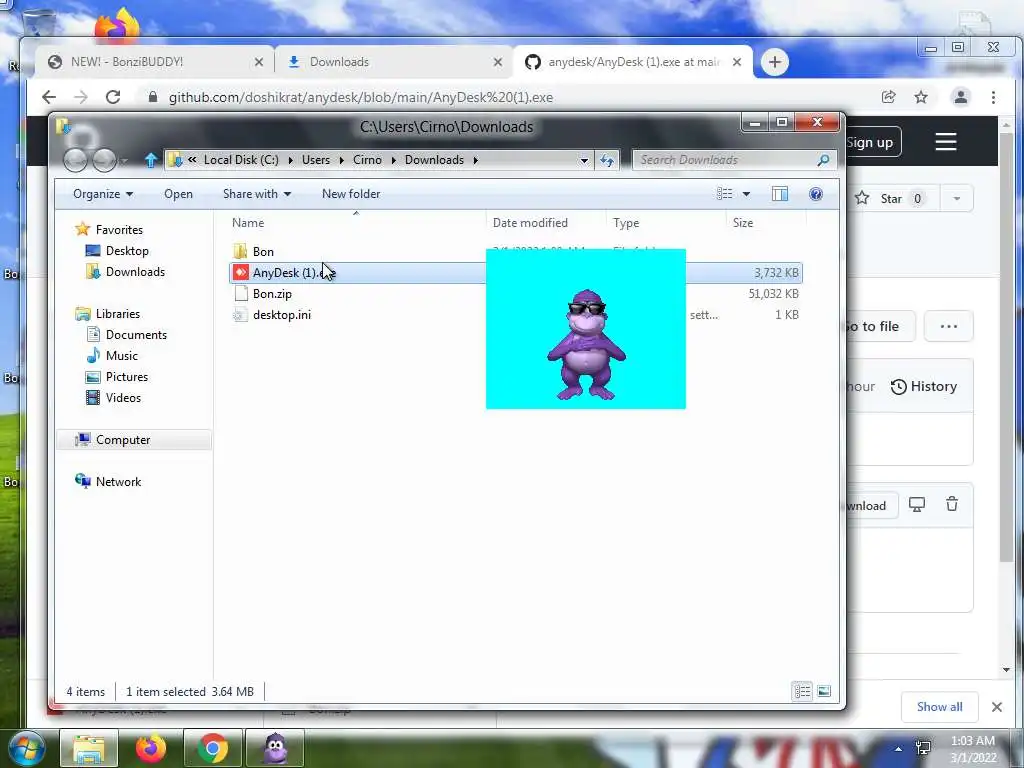1024x768 pixels.
Task: Sort by the Date modified column
Action: tap(546, 223)
